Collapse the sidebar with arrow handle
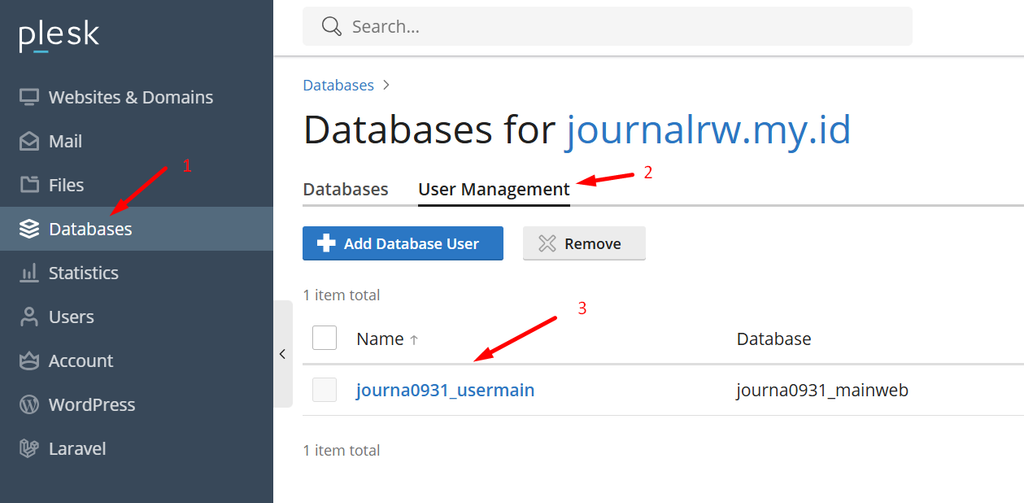Viewport: 1024px width, 503px height. [x=283, y=354]
